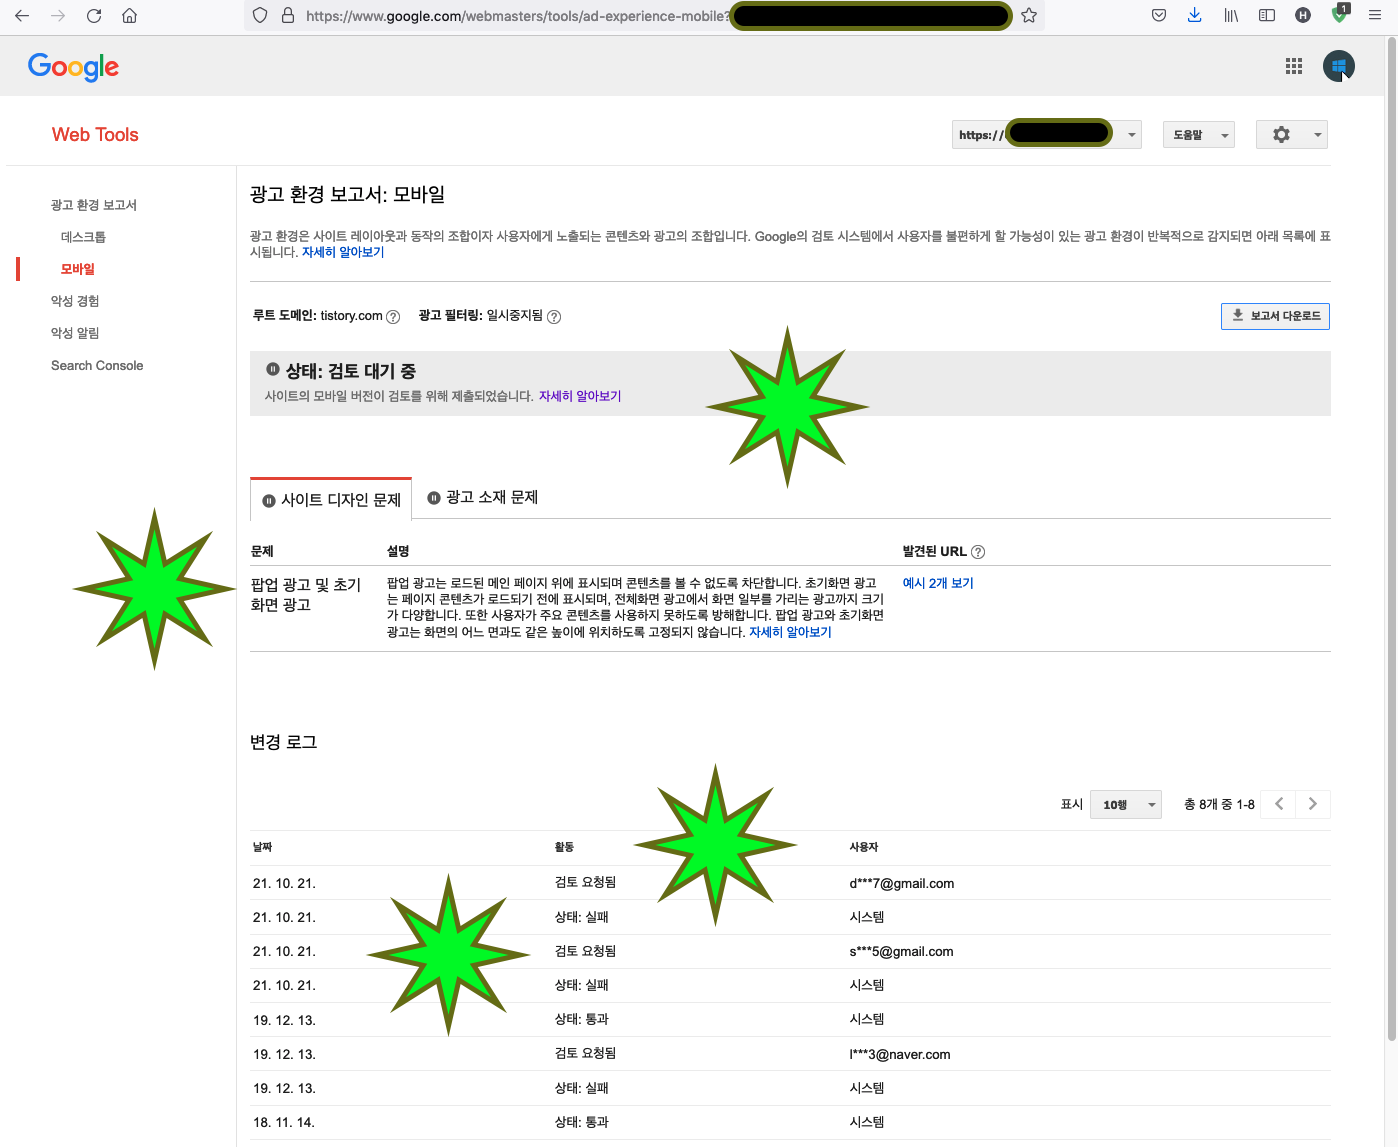This screenshot has width=1398, height=1147.
Task: Reload the page with refresh icon
Action: tap(94, 16)
